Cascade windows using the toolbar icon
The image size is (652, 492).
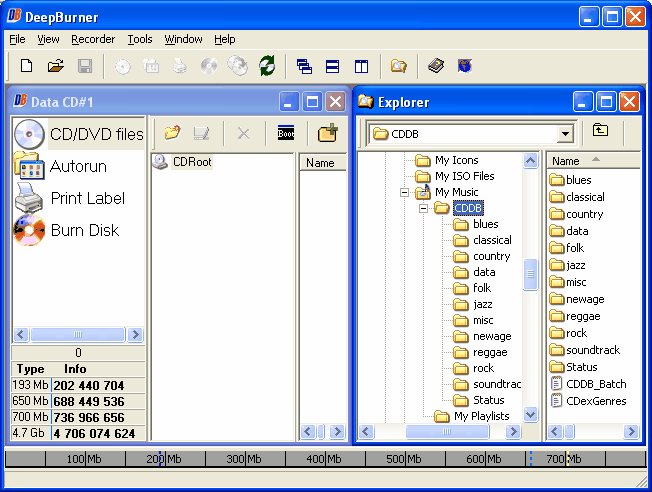point(304,66)
